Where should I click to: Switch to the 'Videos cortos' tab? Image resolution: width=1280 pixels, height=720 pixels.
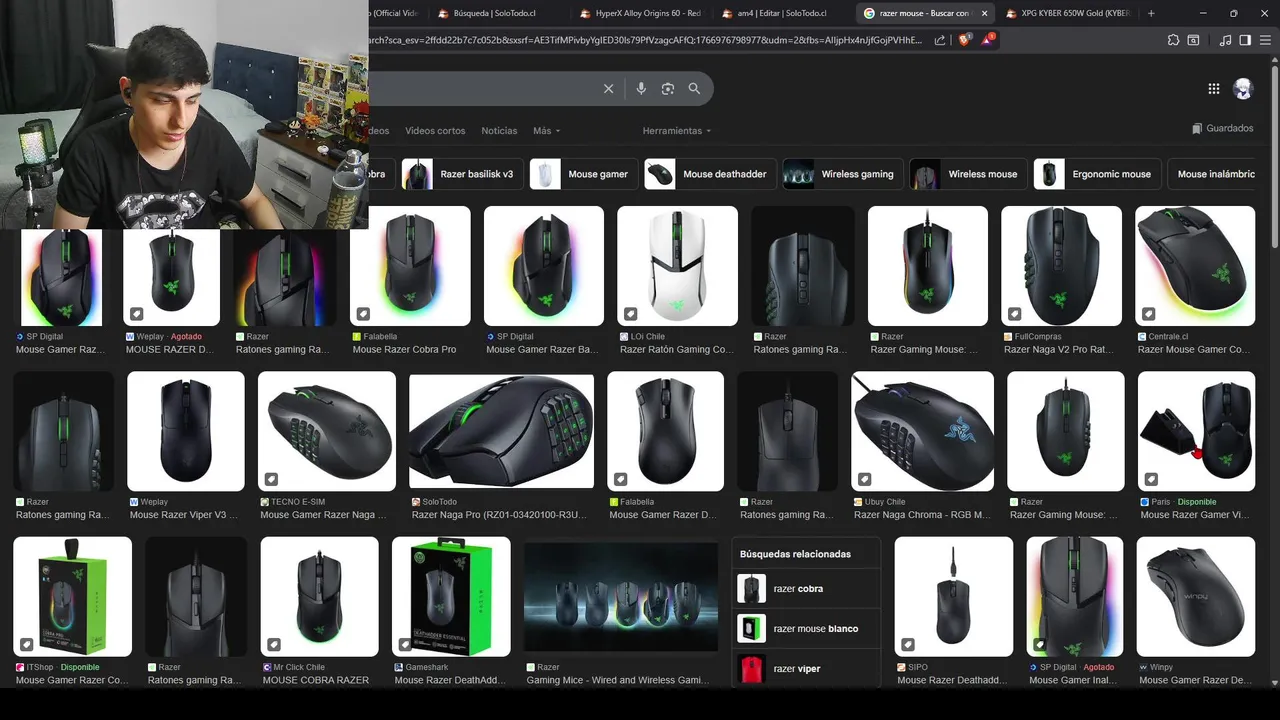tap(435, 131)
